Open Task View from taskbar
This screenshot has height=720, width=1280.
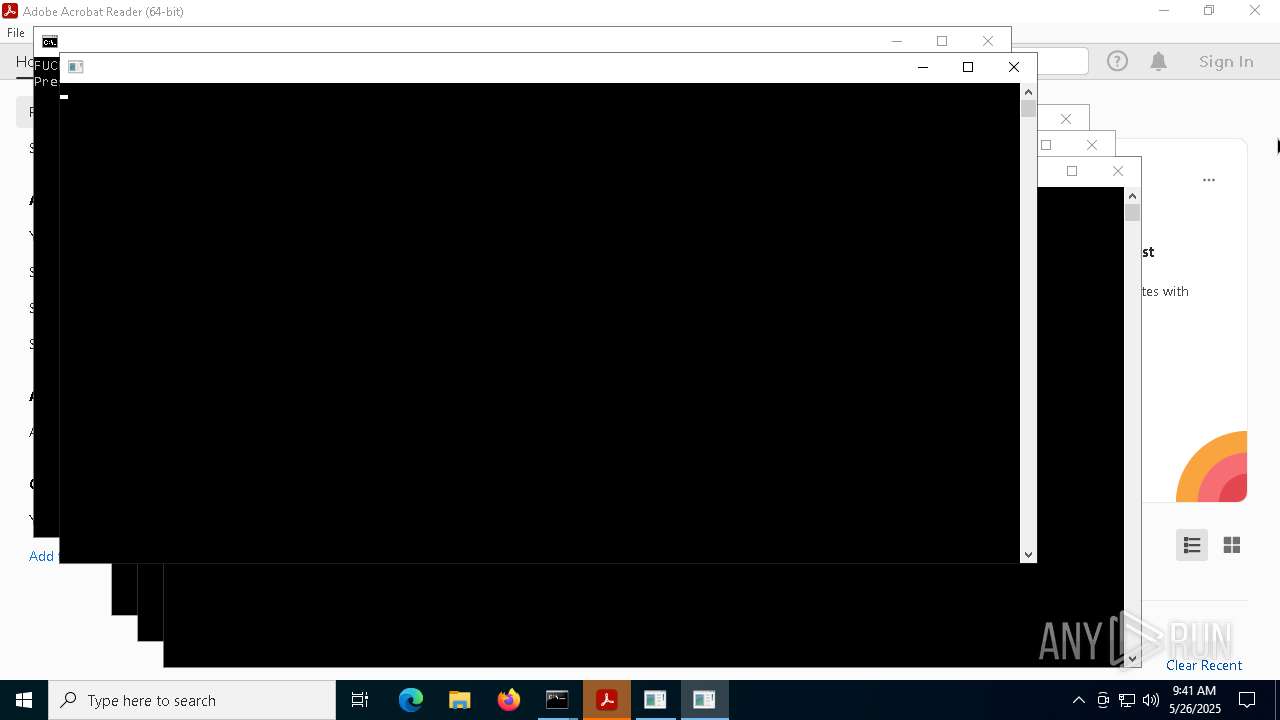(360, 700)
